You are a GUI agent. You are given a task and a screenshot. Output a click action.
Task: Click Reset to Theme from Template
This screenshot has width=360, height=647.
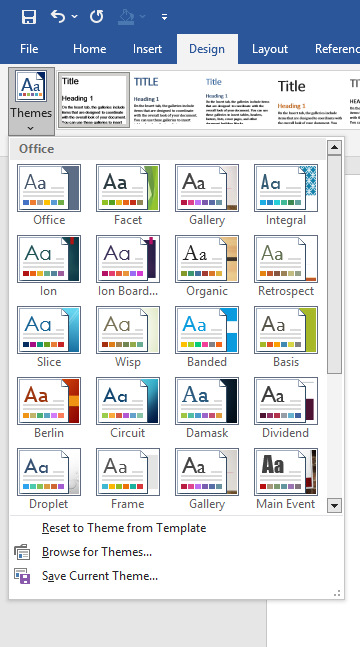pyautogui.click(x=124, y=528)
